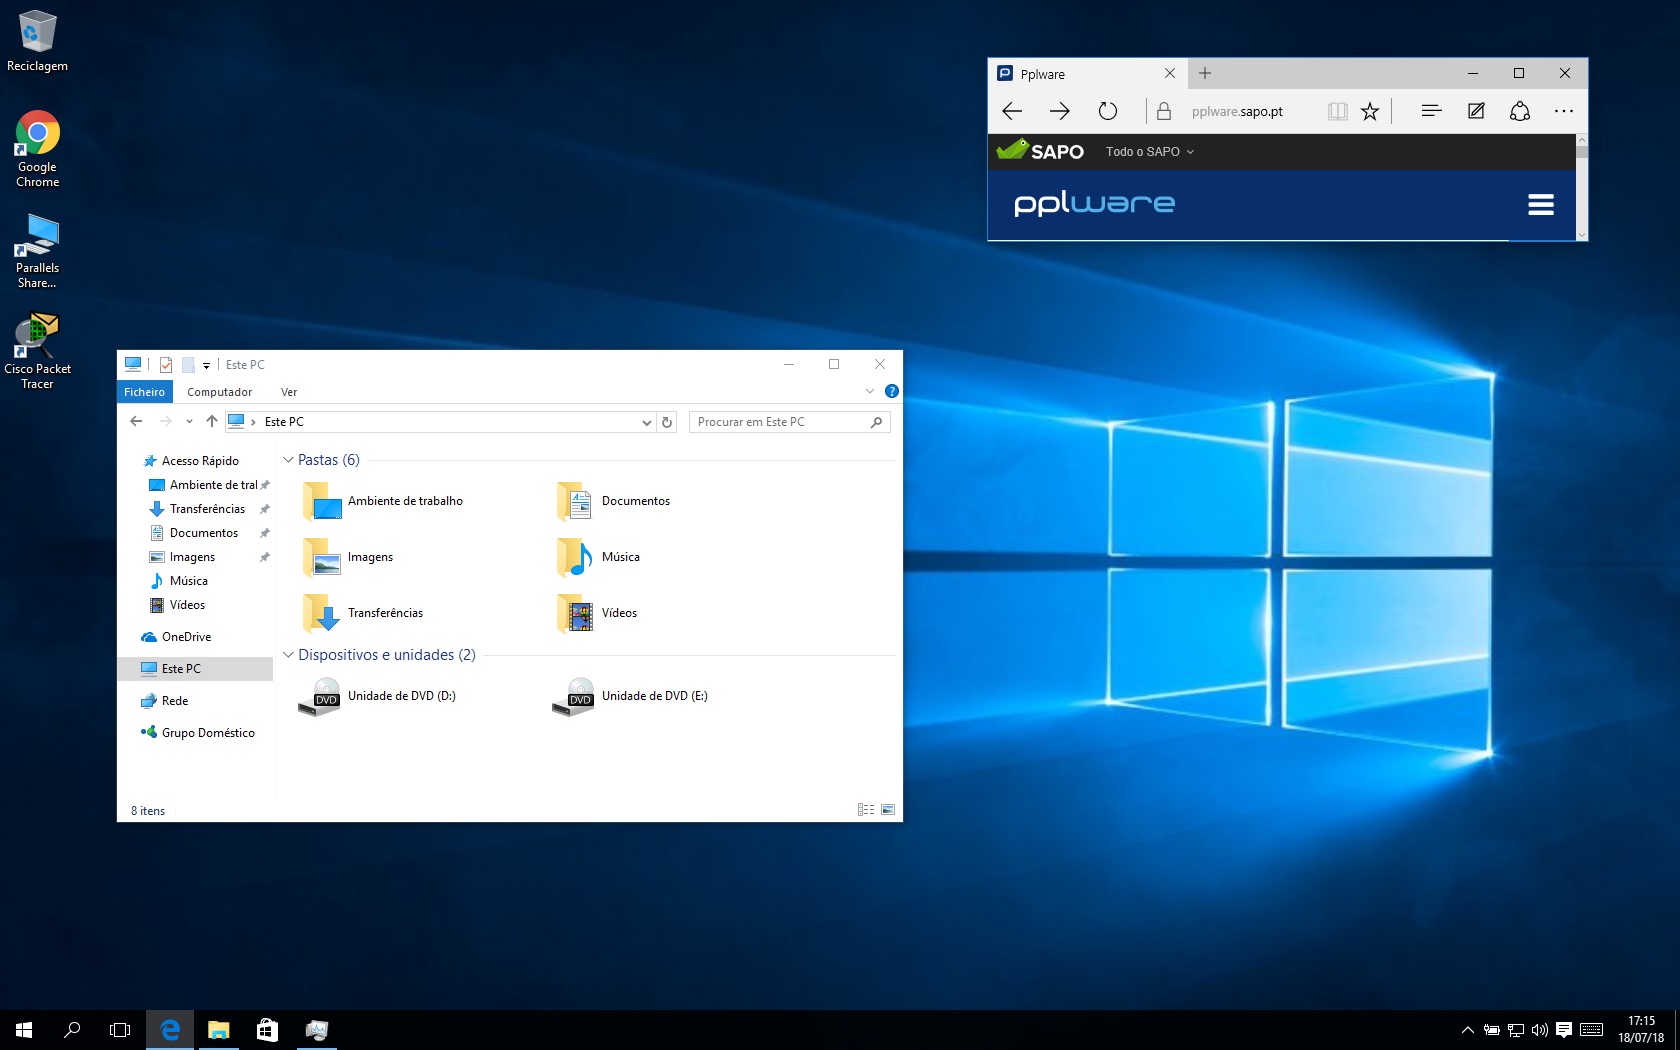Collapse the Dispositivos e unidades section
This screenshot has width=1680, height=1050.
tap(289, 655)
